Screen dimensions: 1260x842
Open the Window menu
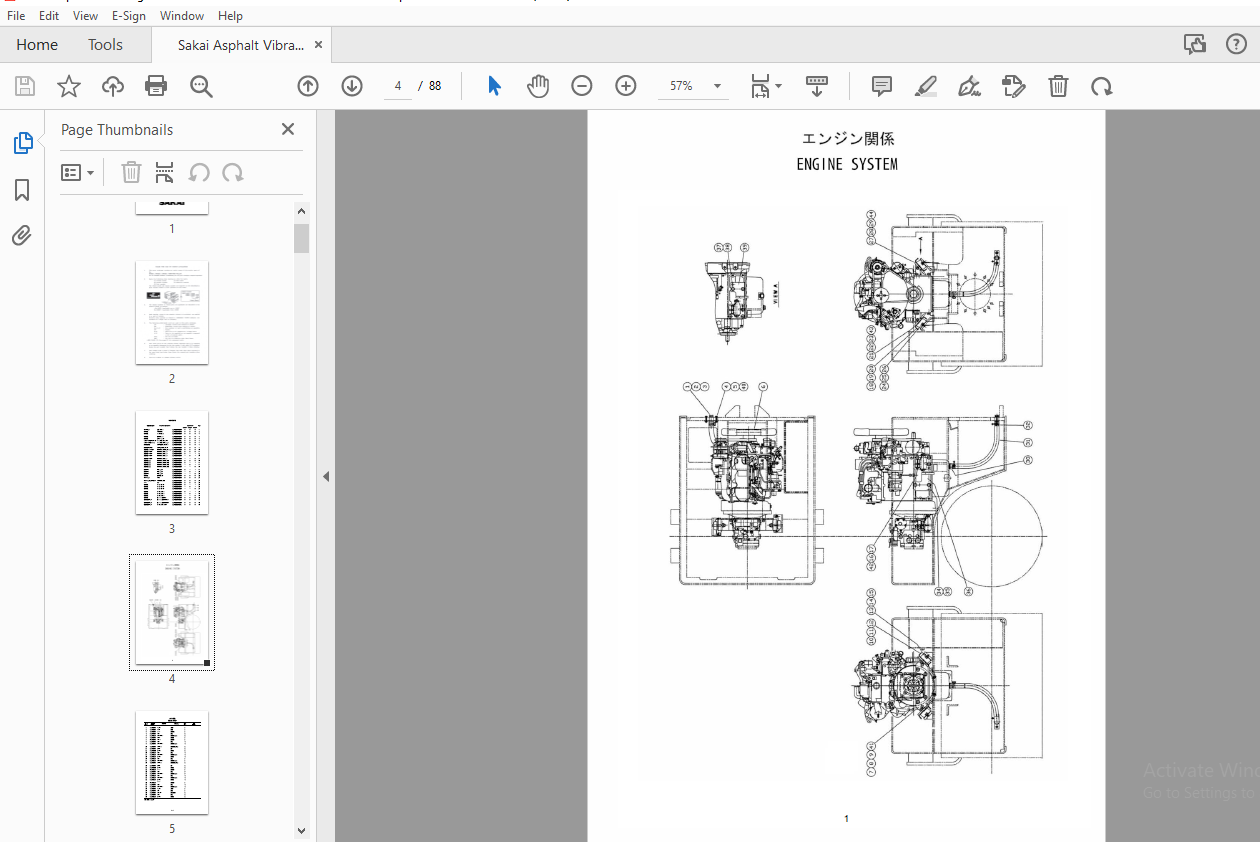(182, 16)
